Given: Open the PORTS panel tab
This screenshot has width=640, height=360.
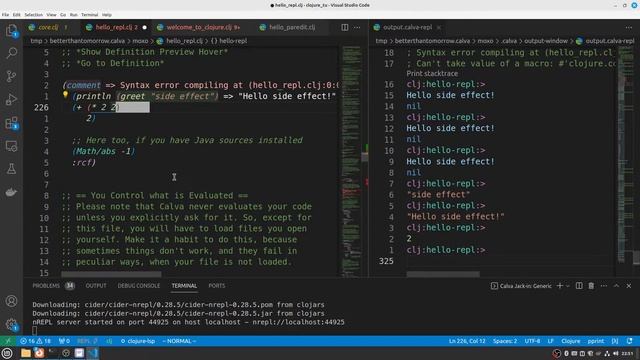Looking at the screenshot, I should click(217, 286).
